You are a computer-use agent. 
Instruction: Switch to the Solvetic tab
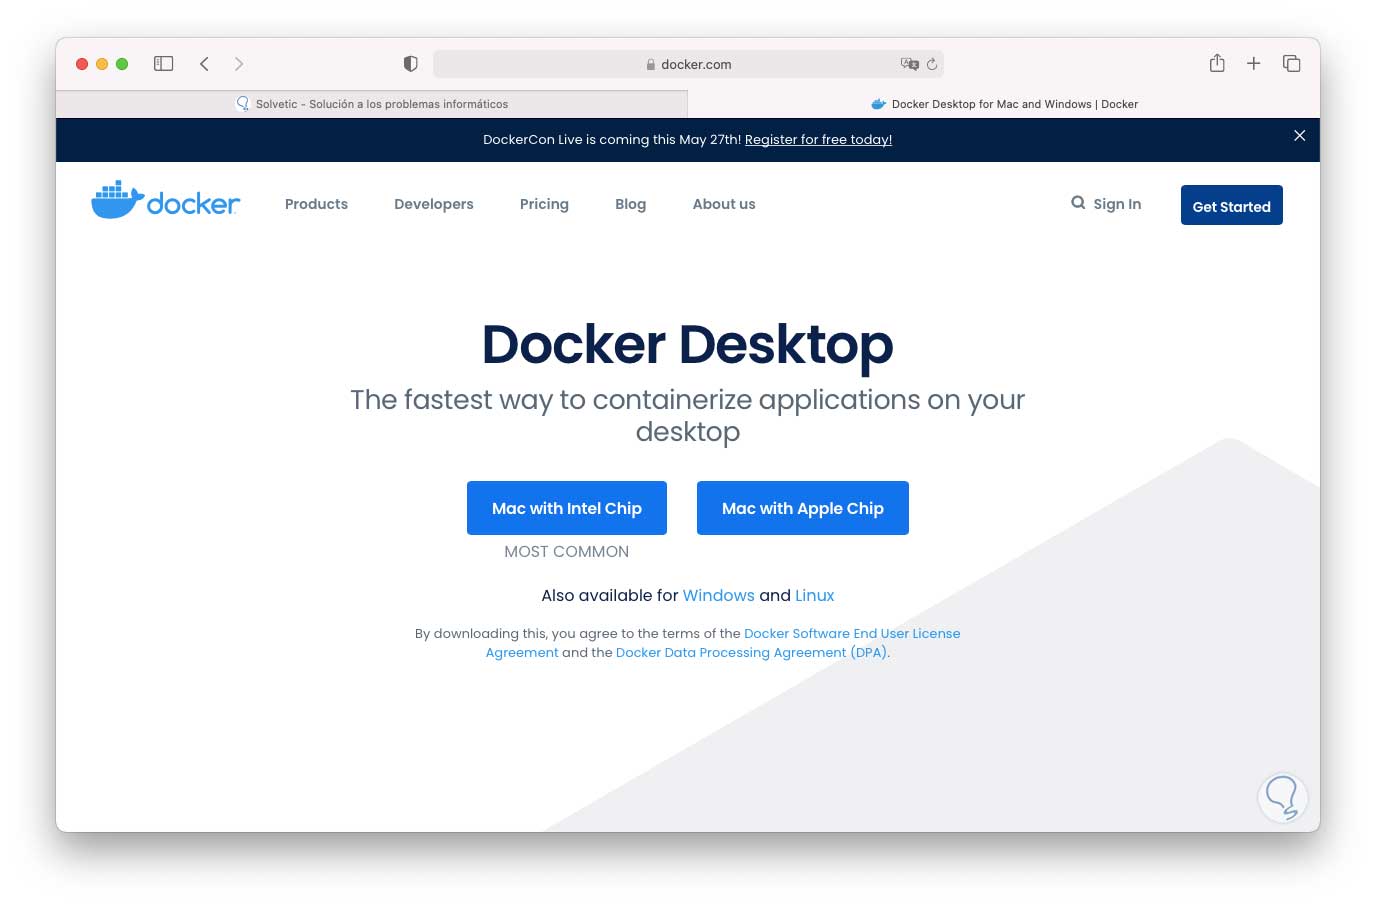click(372, 104)
